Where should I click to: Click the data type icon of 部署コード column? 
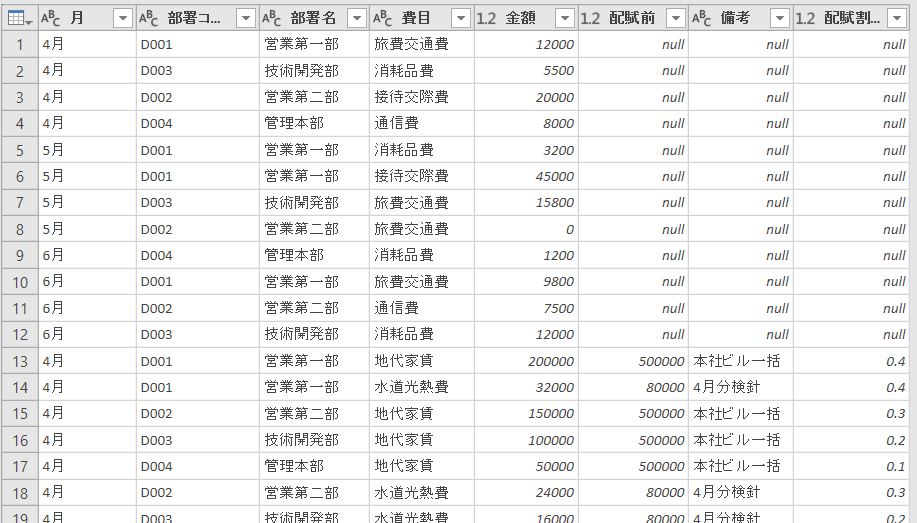[148, 18]
